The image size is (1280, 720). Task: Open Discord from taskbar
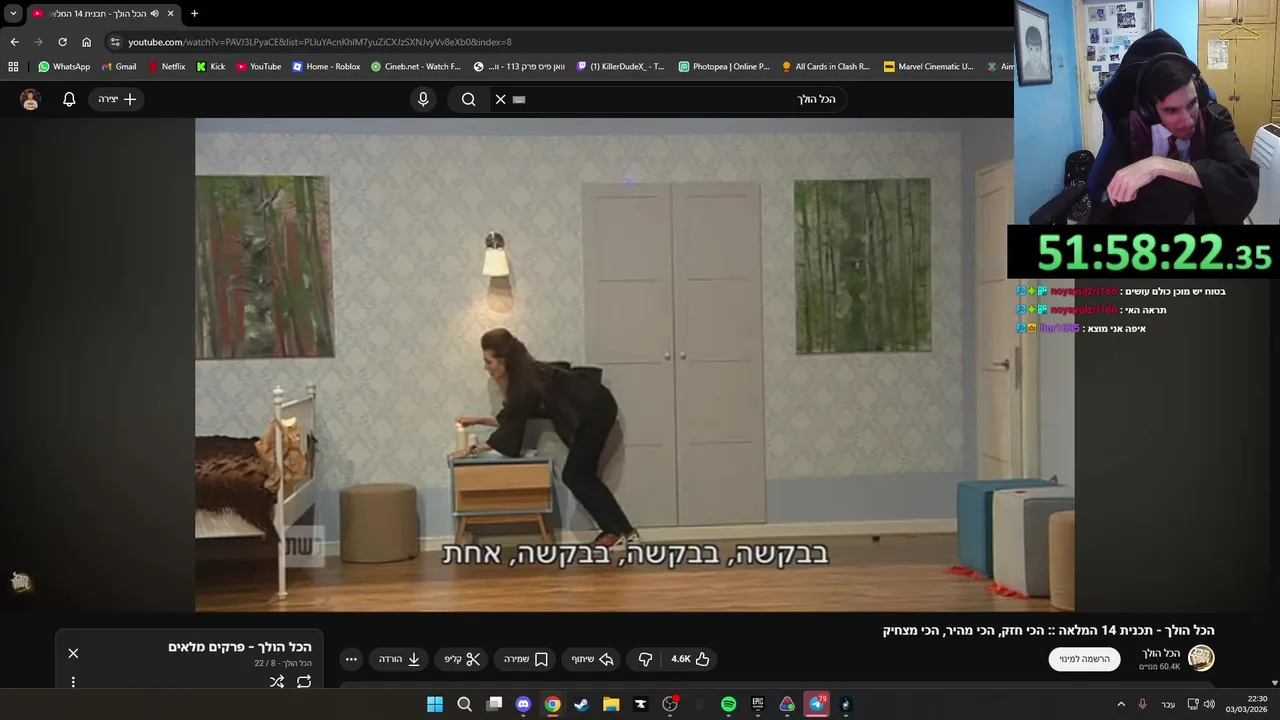click(523, 704)
